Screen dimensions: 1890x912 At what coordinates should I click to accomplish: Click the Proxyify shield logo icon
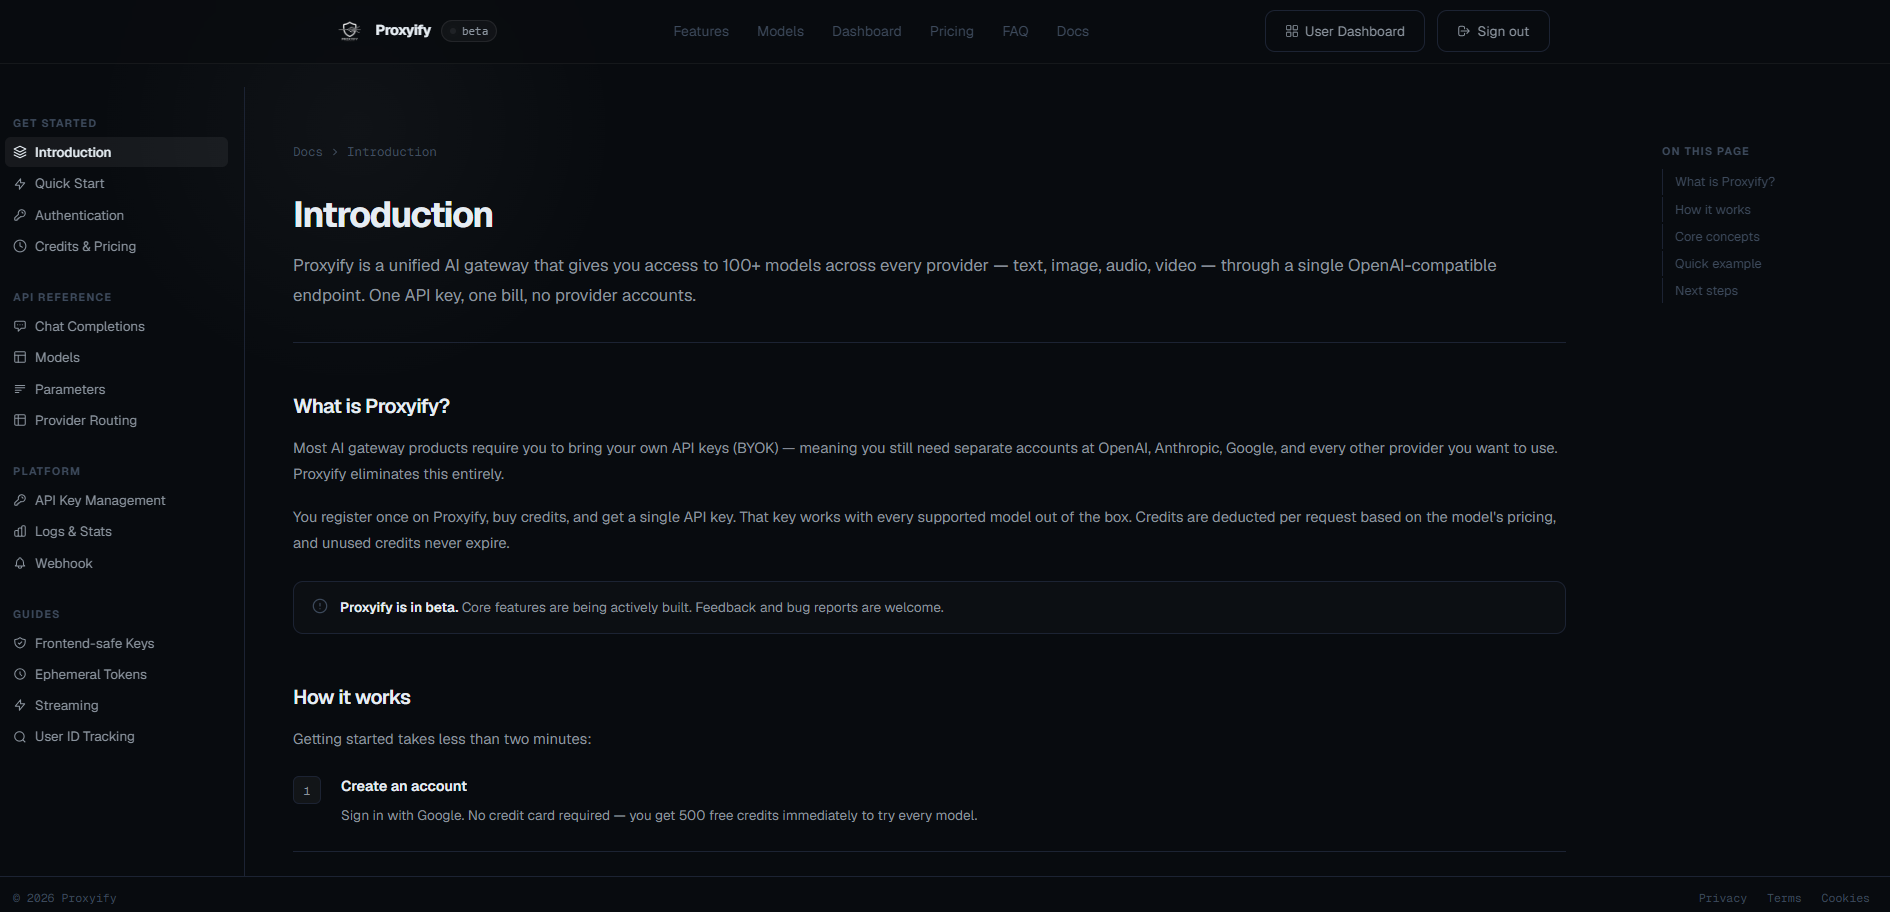click(350, 31)
